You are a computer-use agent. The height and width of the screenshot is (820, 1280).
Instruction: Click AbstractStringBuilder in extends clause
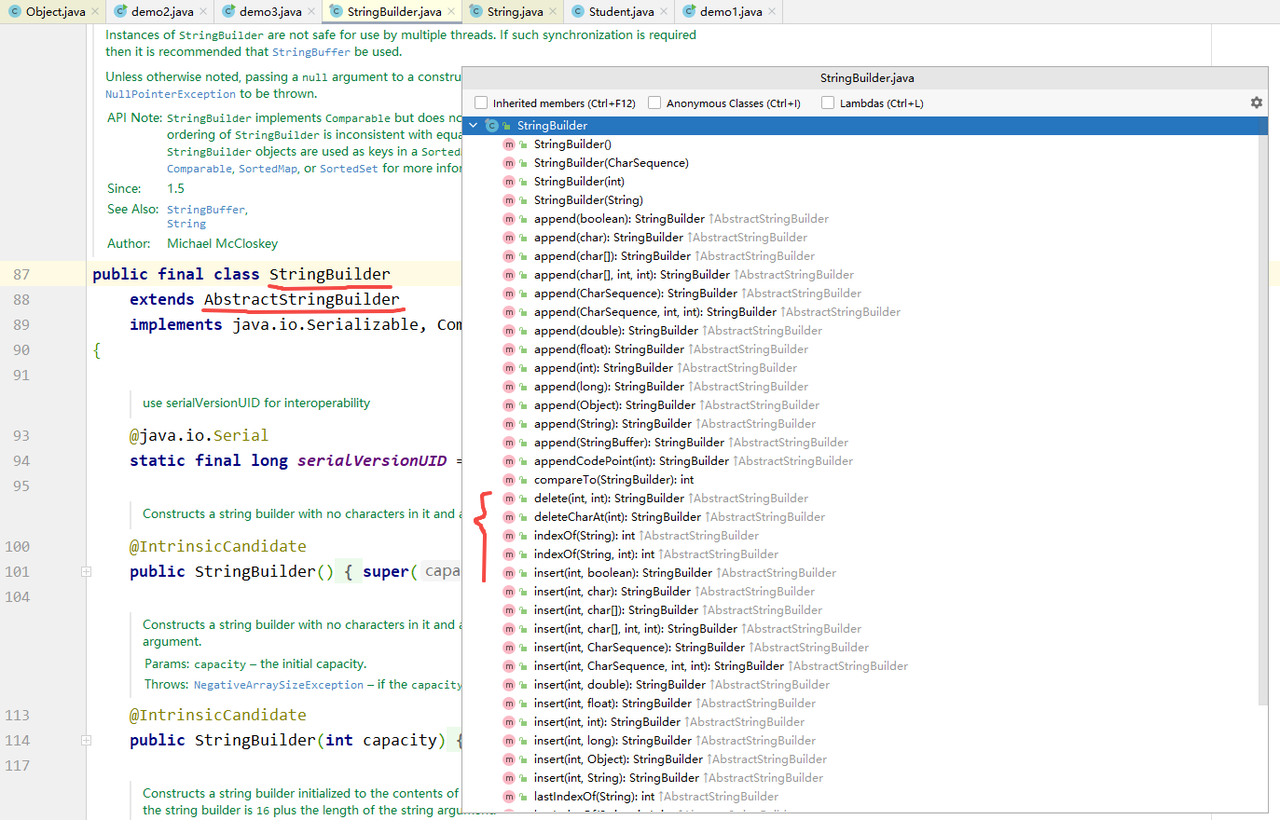(x=302, y=300)
